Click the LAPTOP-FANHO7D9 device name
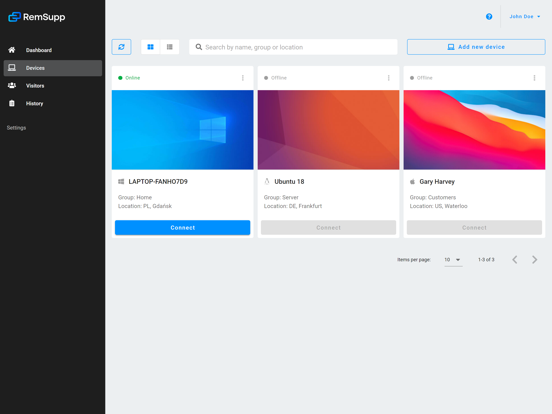552x414 pixels. click(158, 182)
